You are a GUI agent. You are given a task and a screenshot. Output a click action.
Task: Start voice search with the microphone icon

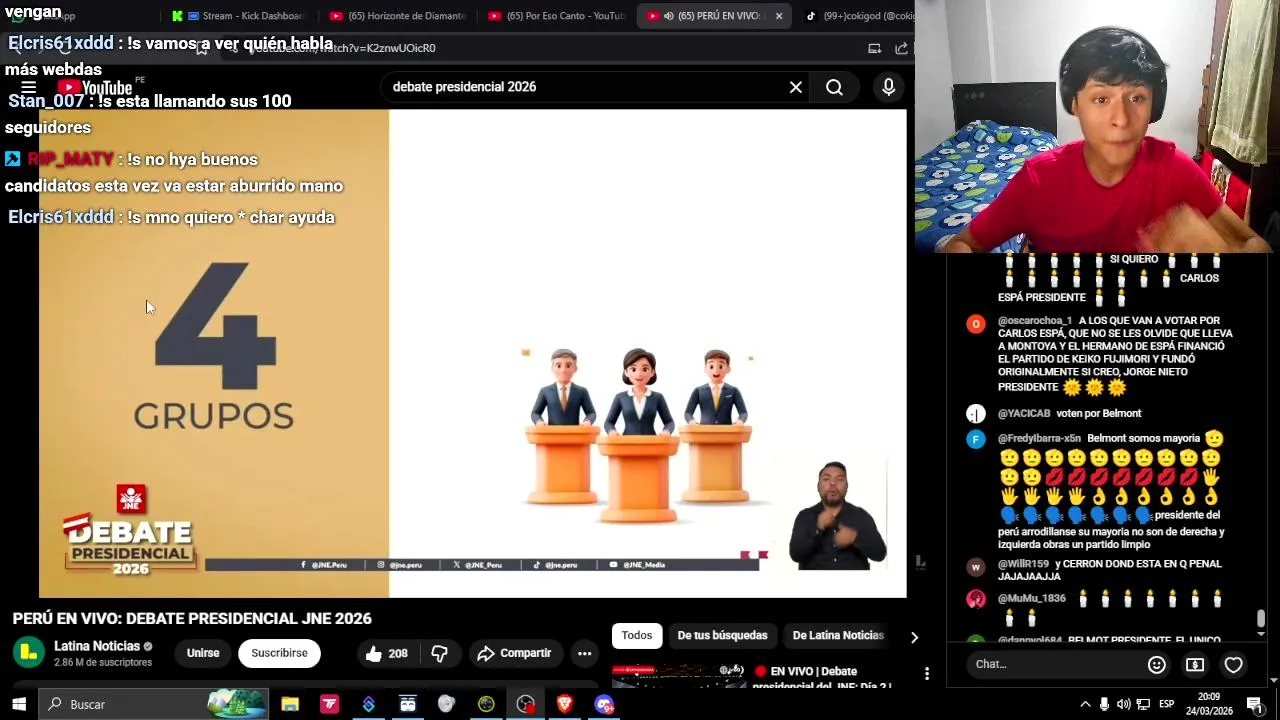[888, 87]
